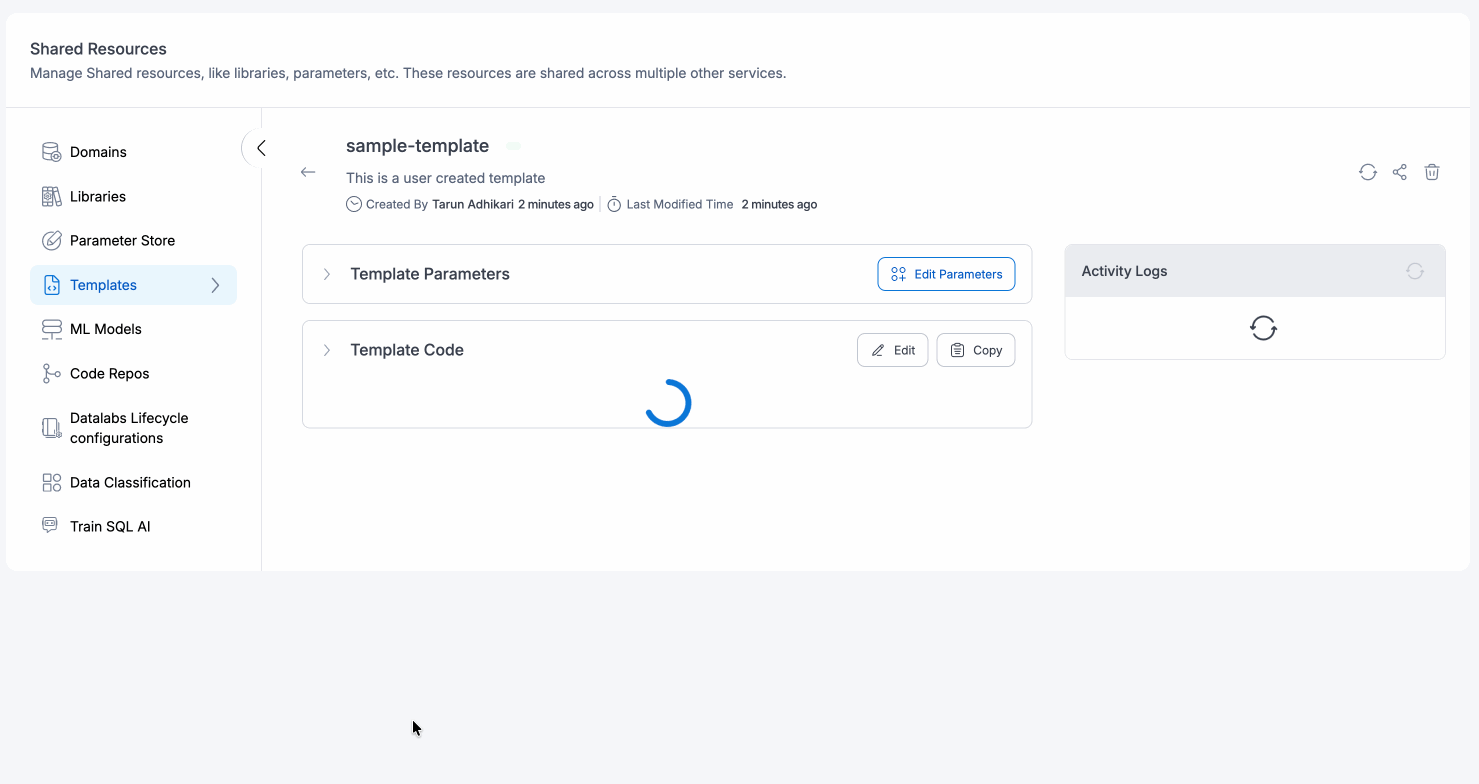Click the Template Code loading spinner
This screenshot has width=1479, height=784.
tap(667, 402)
